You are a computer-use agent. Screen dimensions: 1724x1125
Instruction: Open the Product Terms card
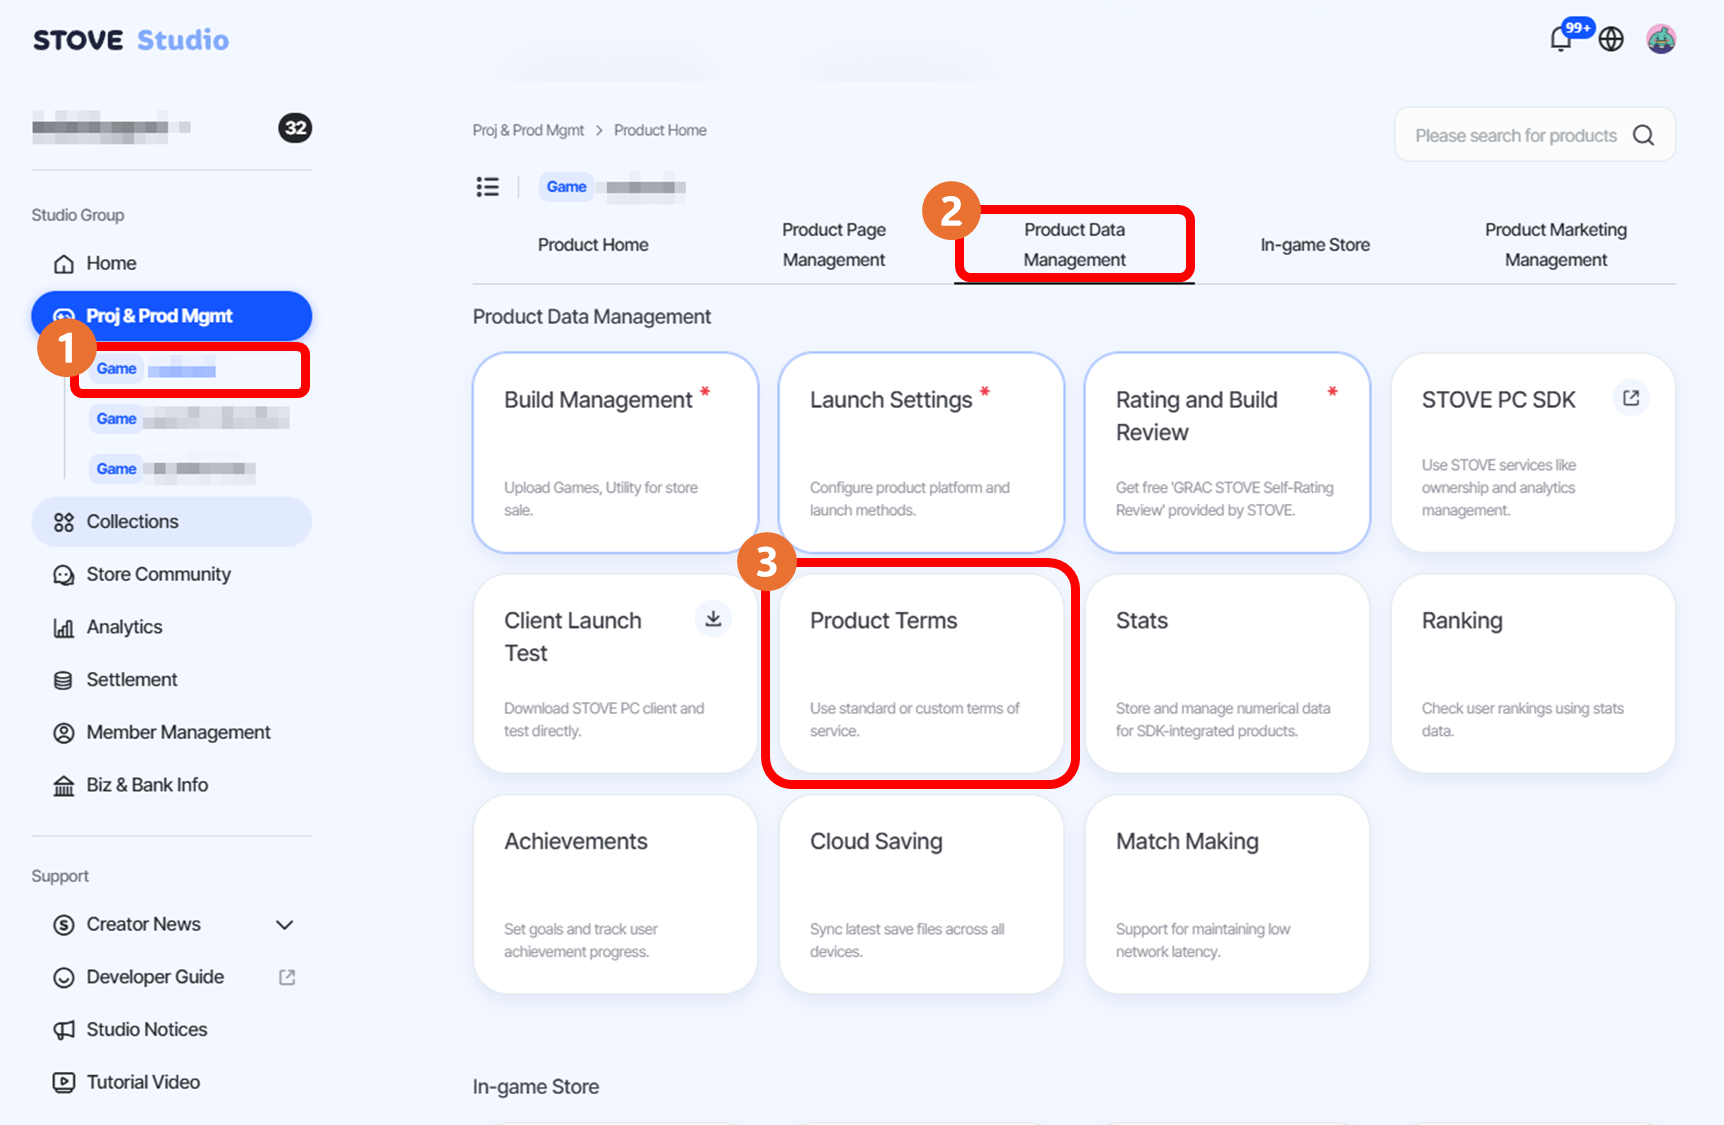921,673
